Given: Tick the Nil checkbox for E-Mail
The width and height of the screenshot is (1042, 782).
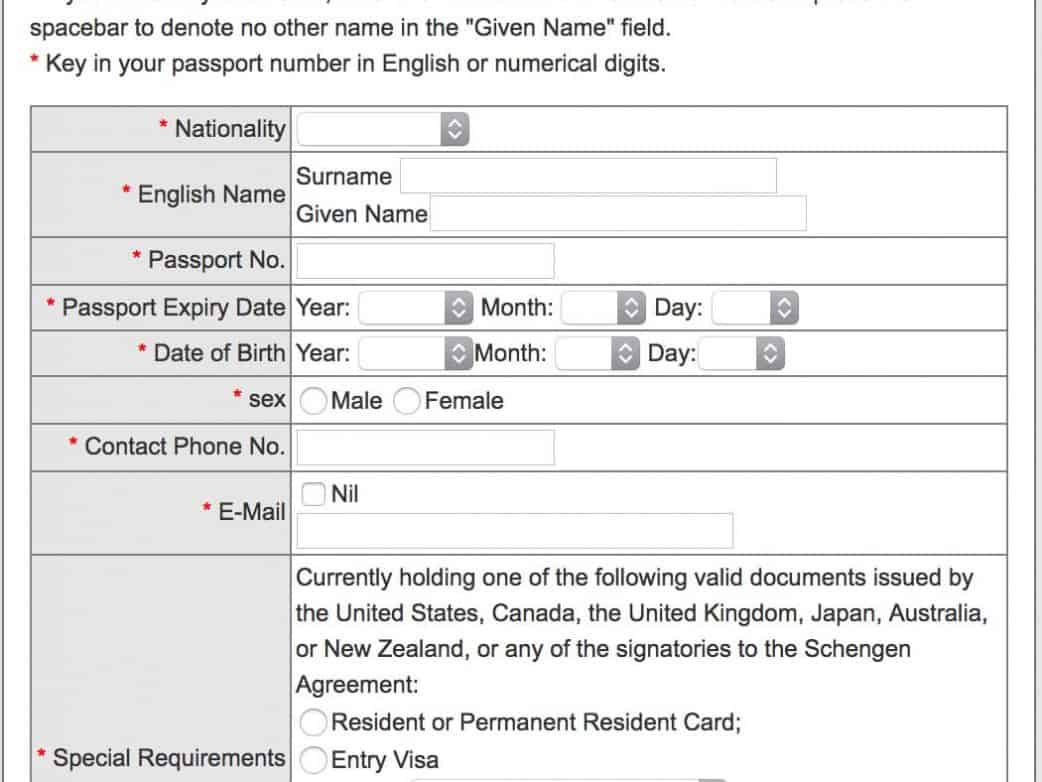Looking at the screenshot, I should (313, 493).
